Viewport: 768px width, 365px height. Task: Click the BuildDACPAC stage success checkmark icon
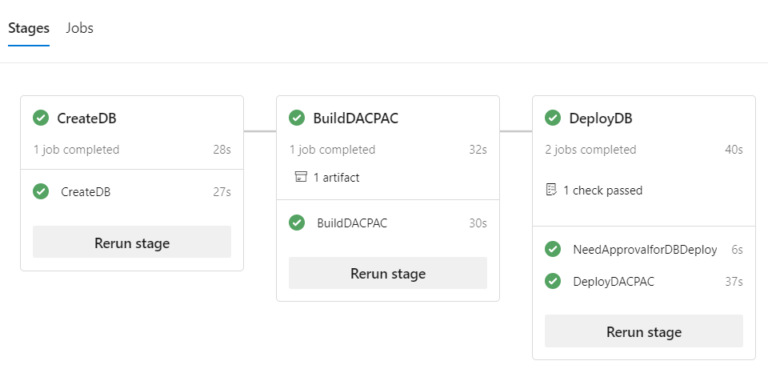(x=297, y=118)
